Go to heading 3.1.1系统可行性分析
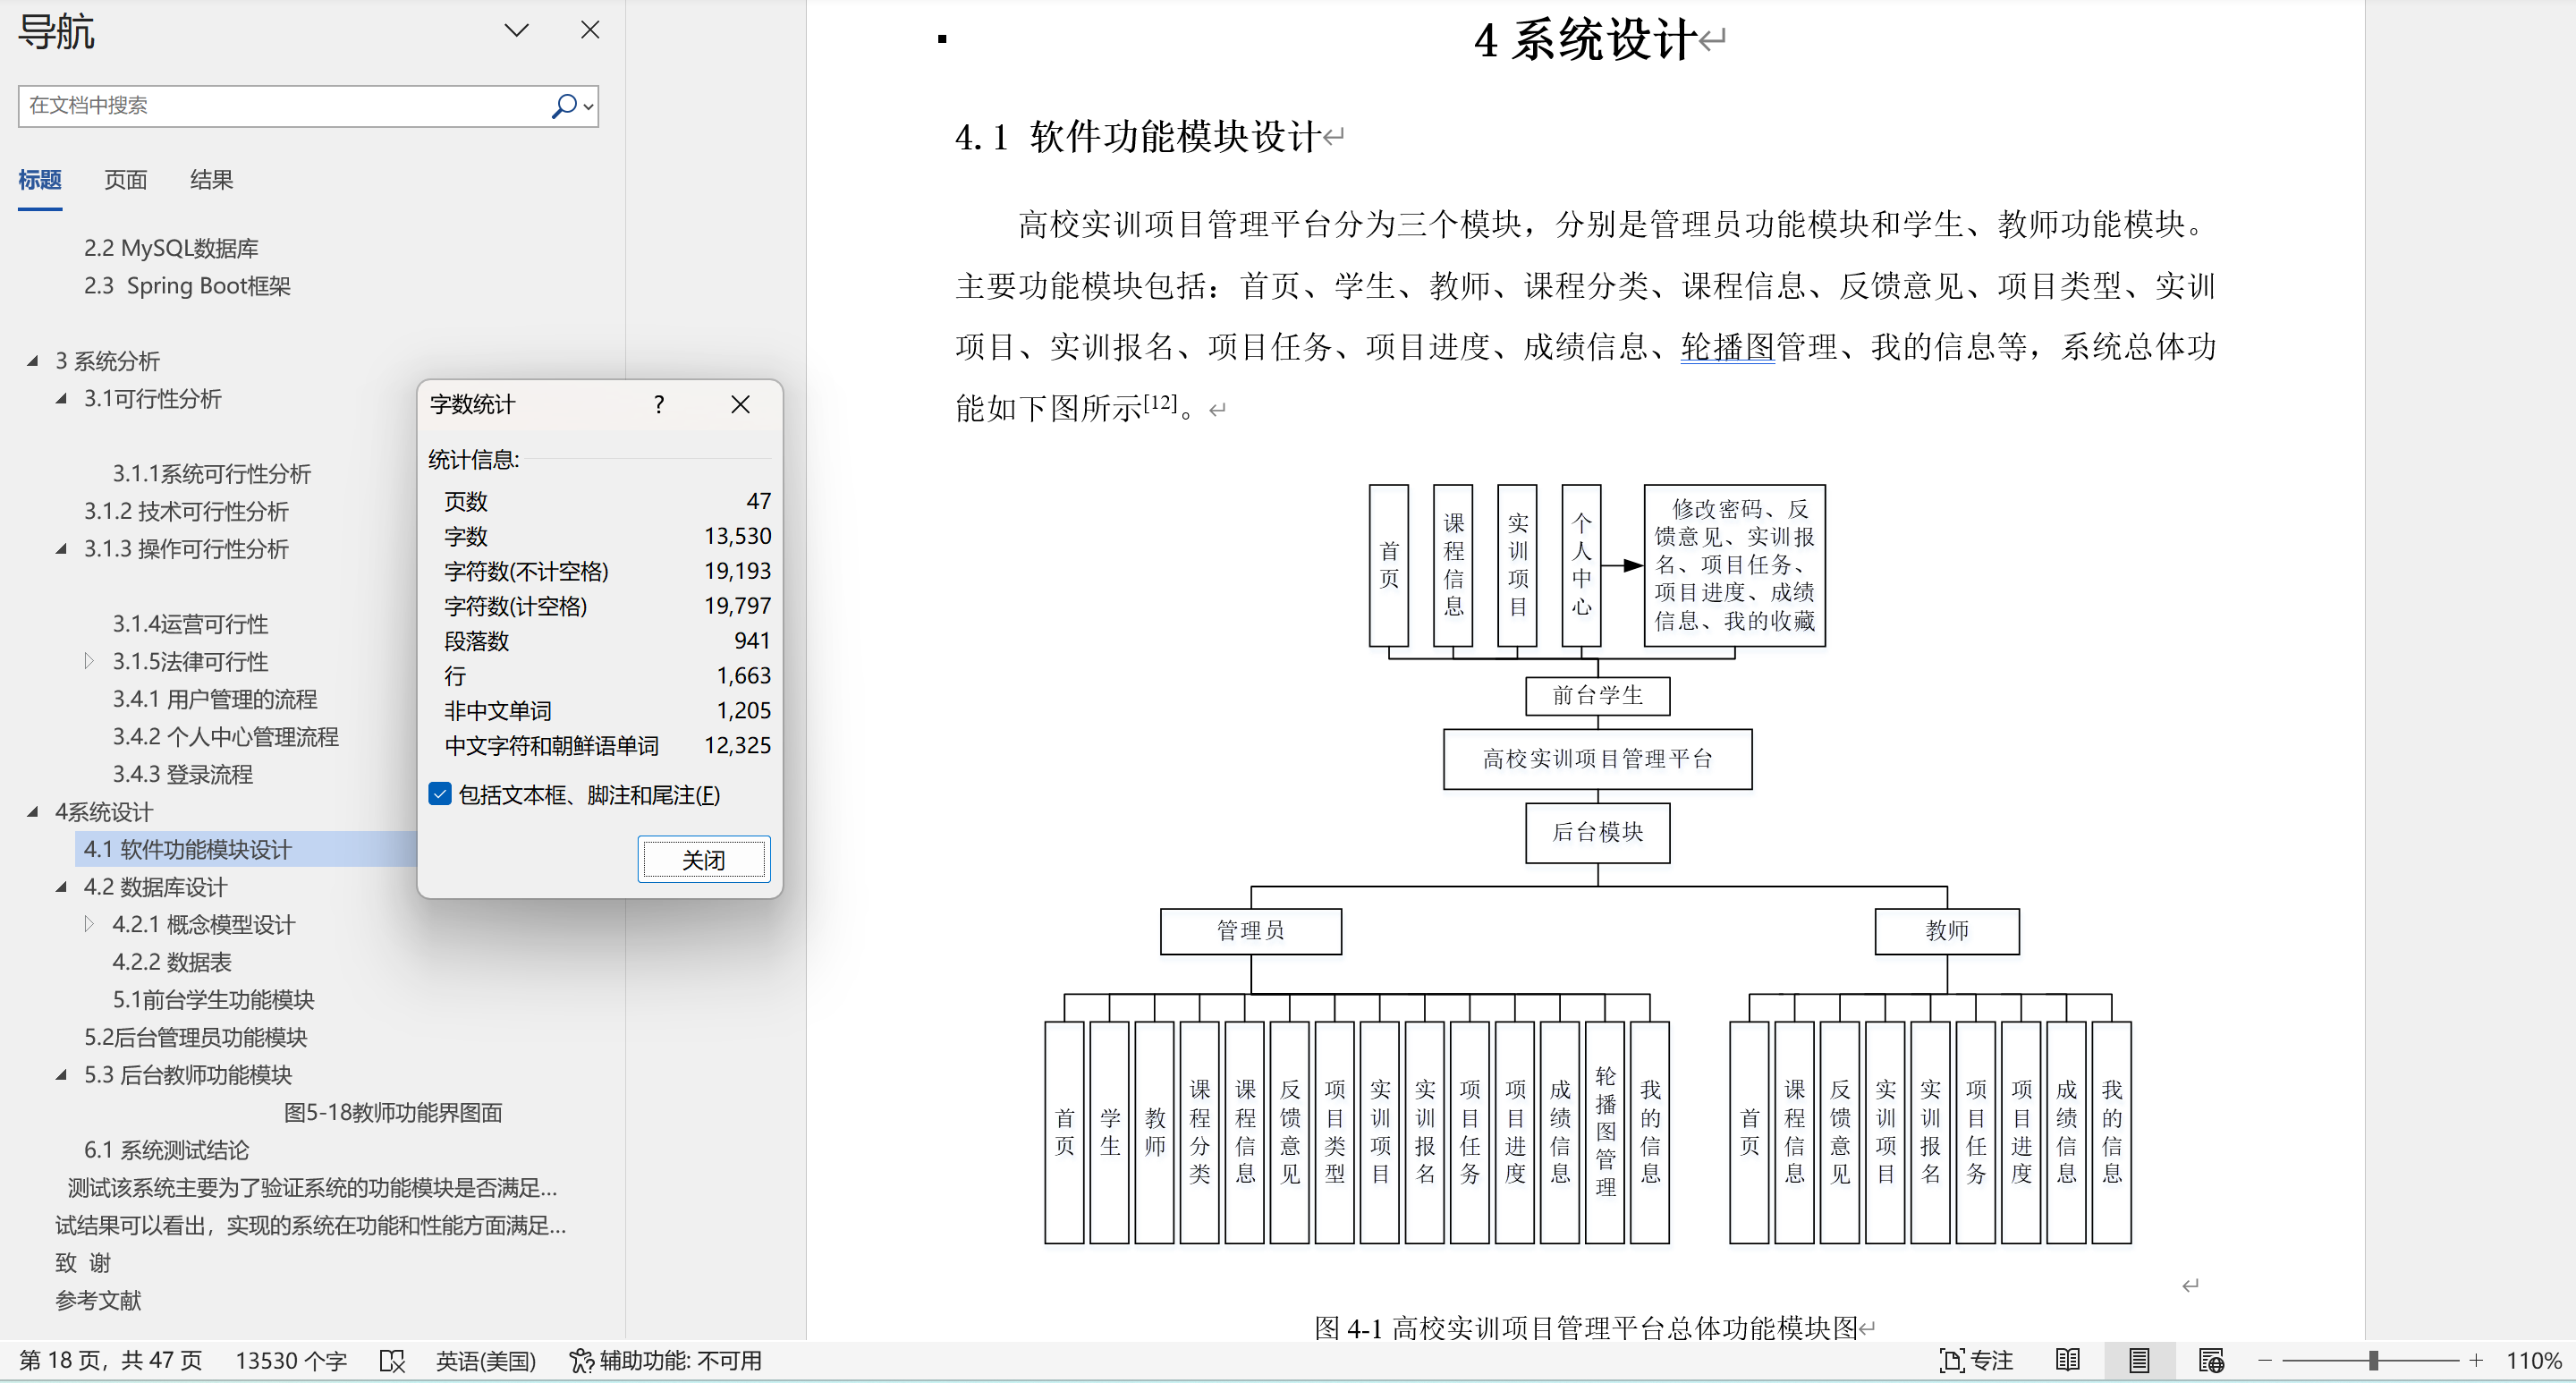The width and height of the screenshot is (2576, 1383). (211, 474)
